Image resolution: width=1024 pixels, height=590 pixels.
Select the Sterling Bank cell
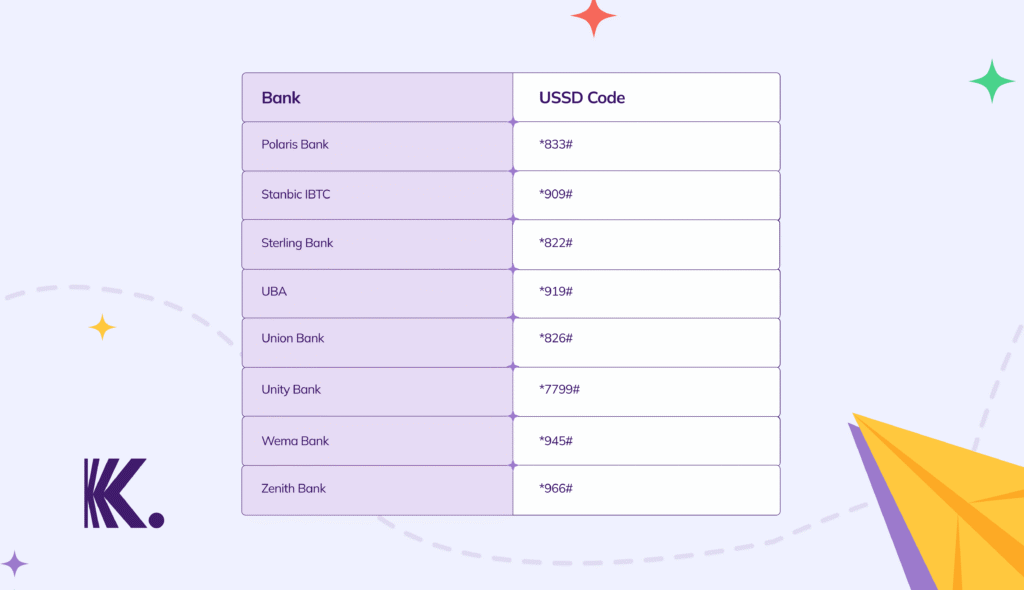[377, 244]
